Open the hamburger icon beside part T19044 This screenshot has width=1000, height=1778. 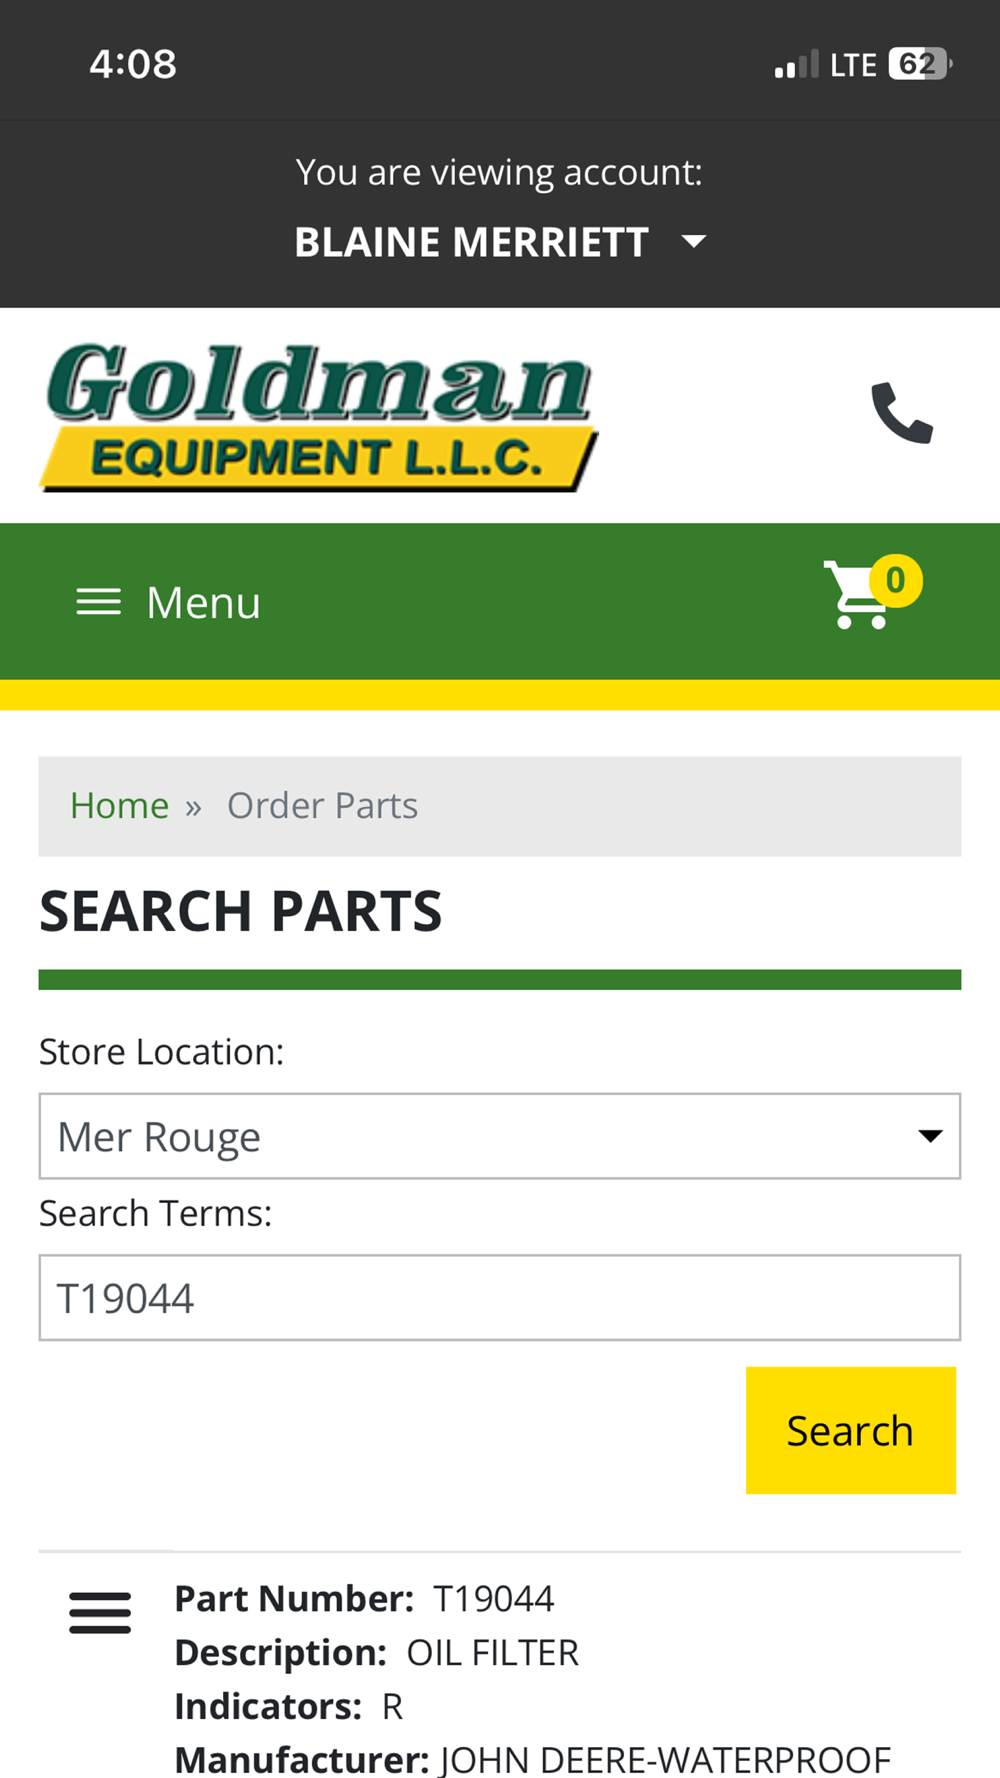(100, 1612)
